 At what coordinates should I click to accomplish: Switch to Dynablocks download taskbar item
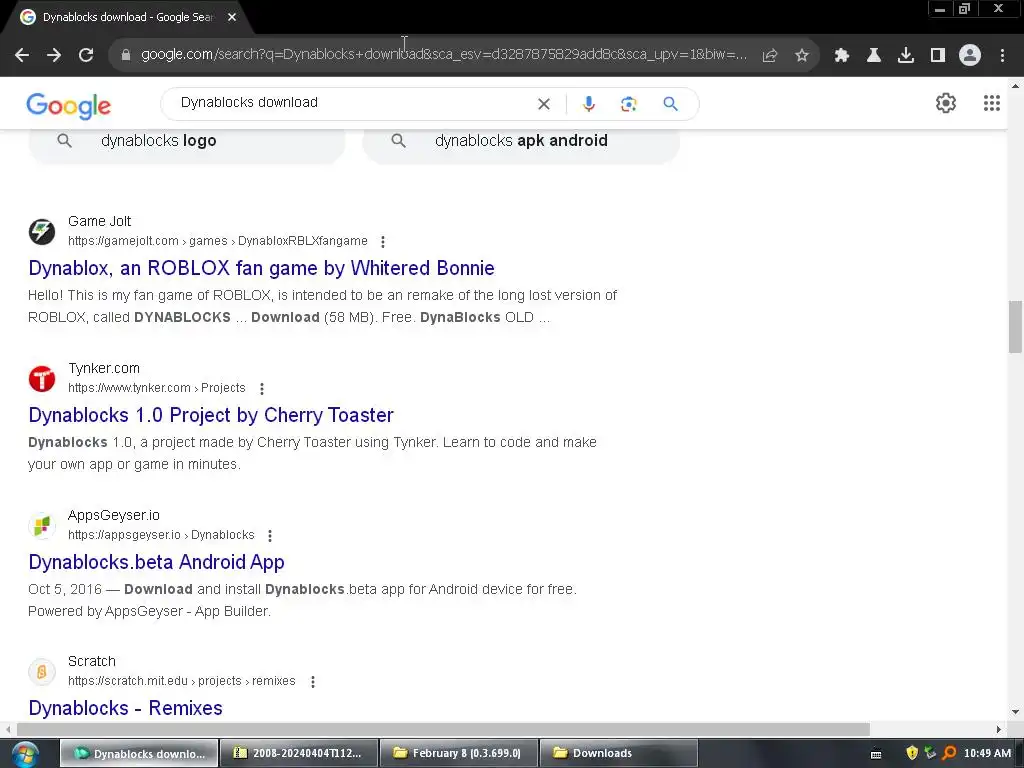tap(139, 754)
